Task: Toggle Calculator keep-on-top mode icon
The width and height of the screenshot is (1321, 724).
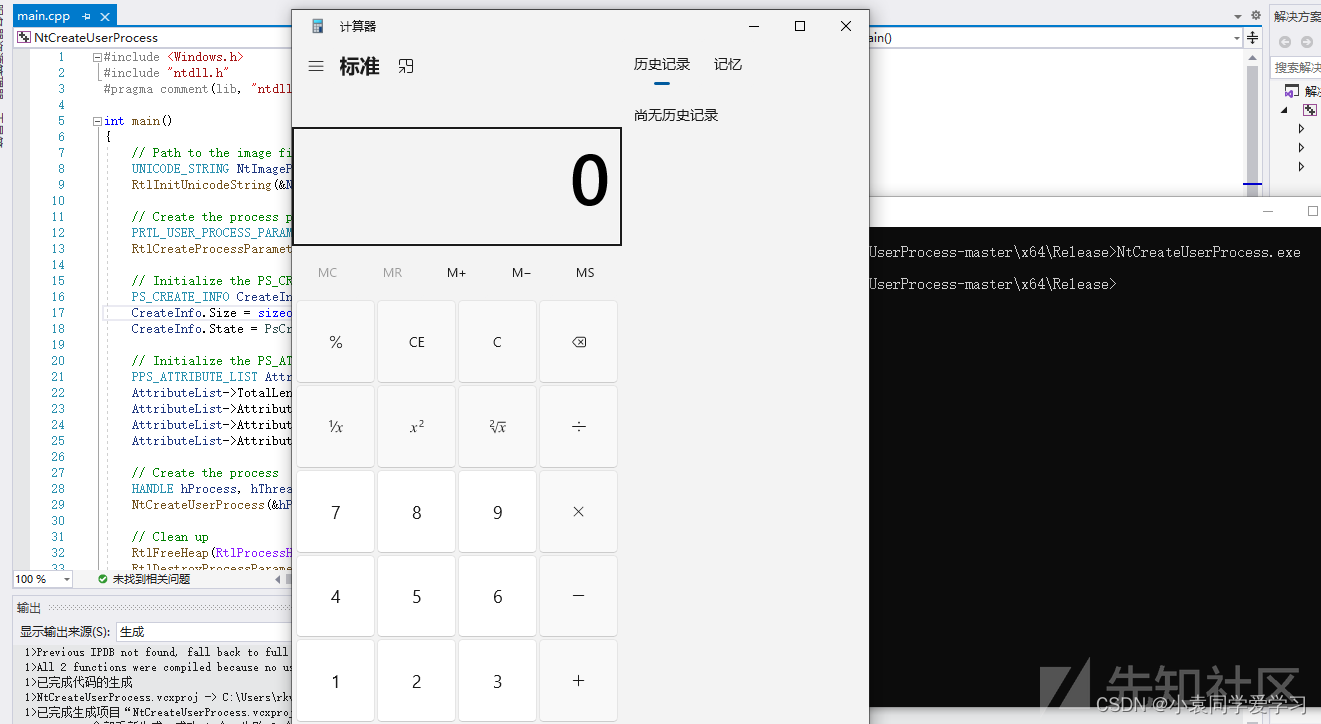Action: click(x=405, y=66)
